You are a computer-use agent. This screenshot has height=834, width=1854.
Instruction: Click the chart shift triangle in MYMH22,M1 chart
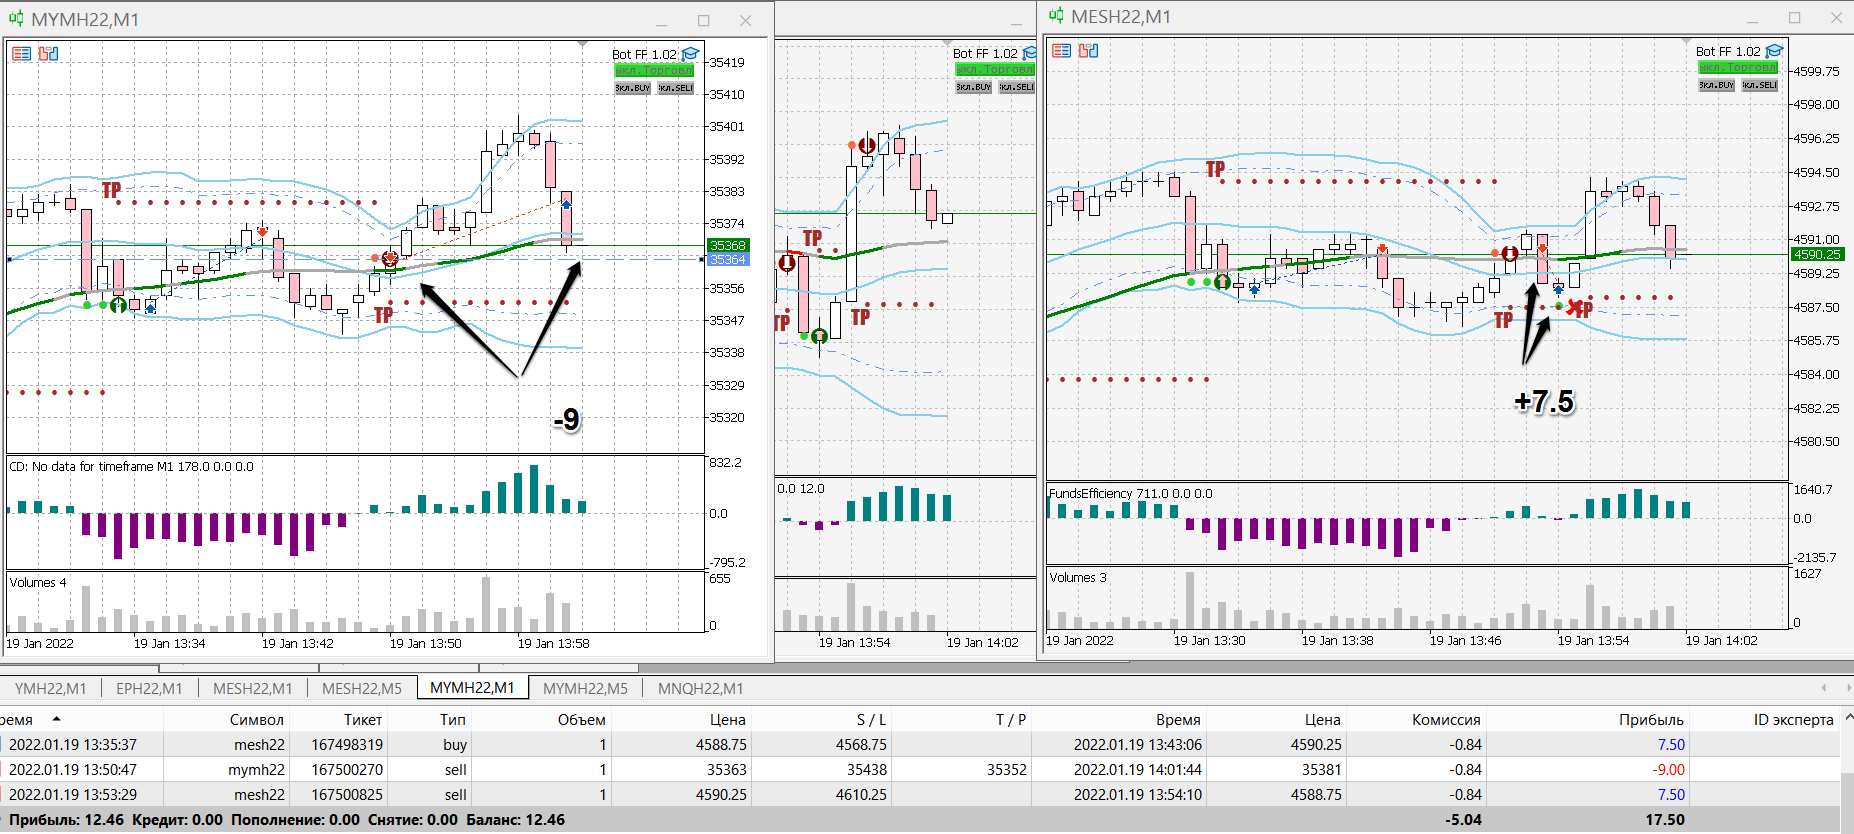click(582, 44)
